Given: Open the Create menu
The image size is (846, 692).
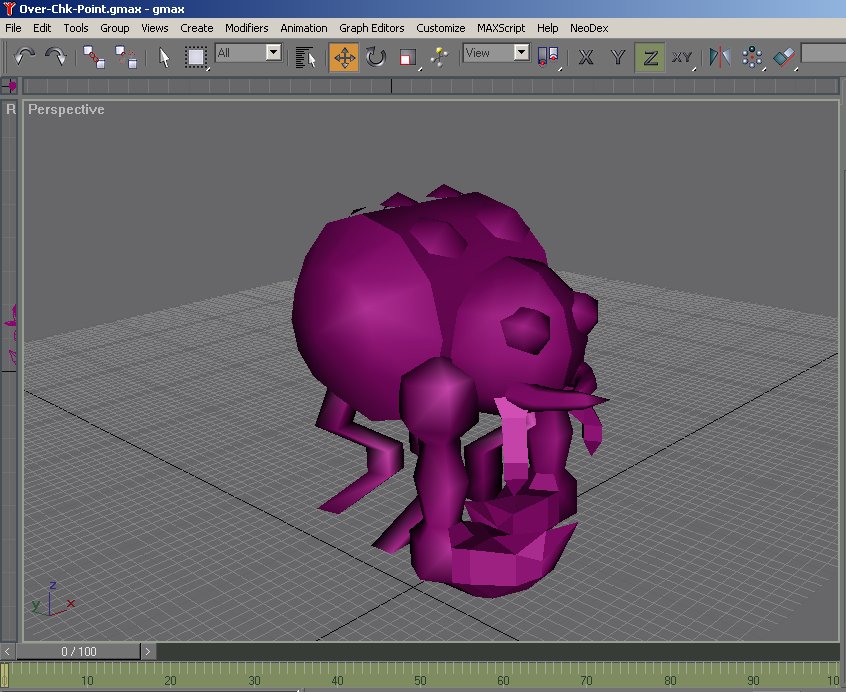Looking at the screenshot, I should pos(196,28).
